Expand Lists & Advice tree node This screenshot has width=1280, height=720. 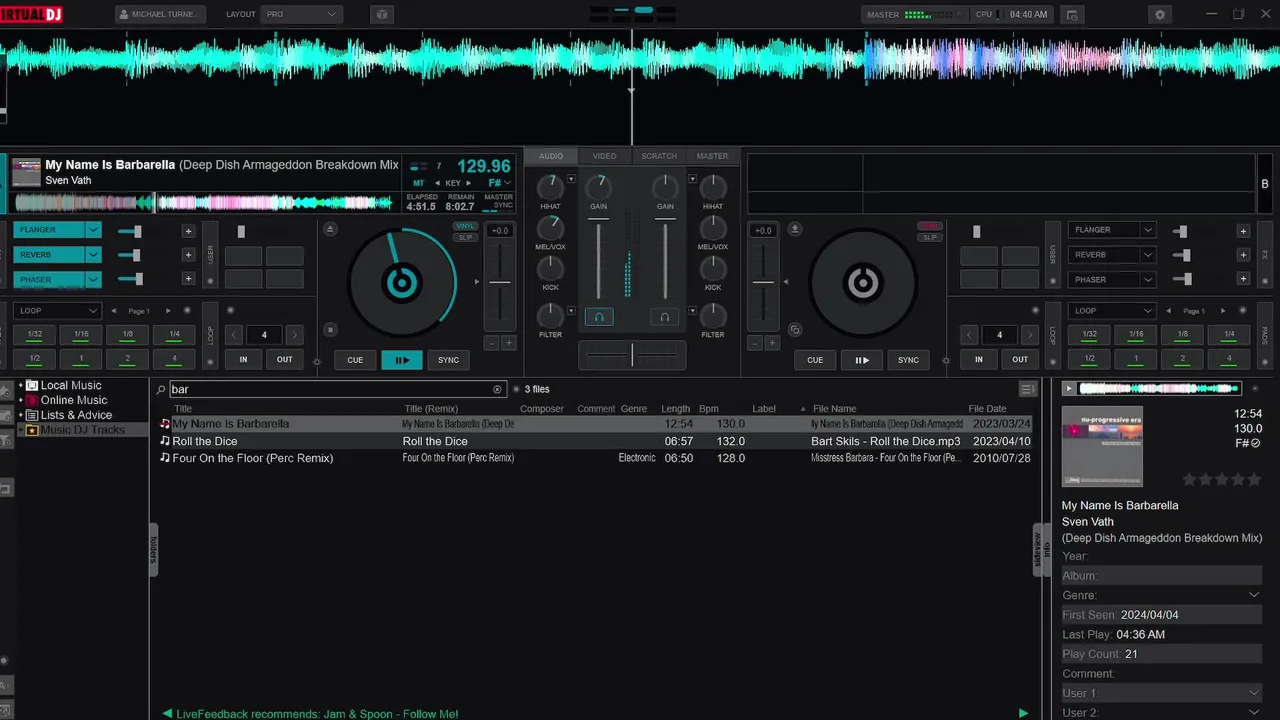click(21, 415)
